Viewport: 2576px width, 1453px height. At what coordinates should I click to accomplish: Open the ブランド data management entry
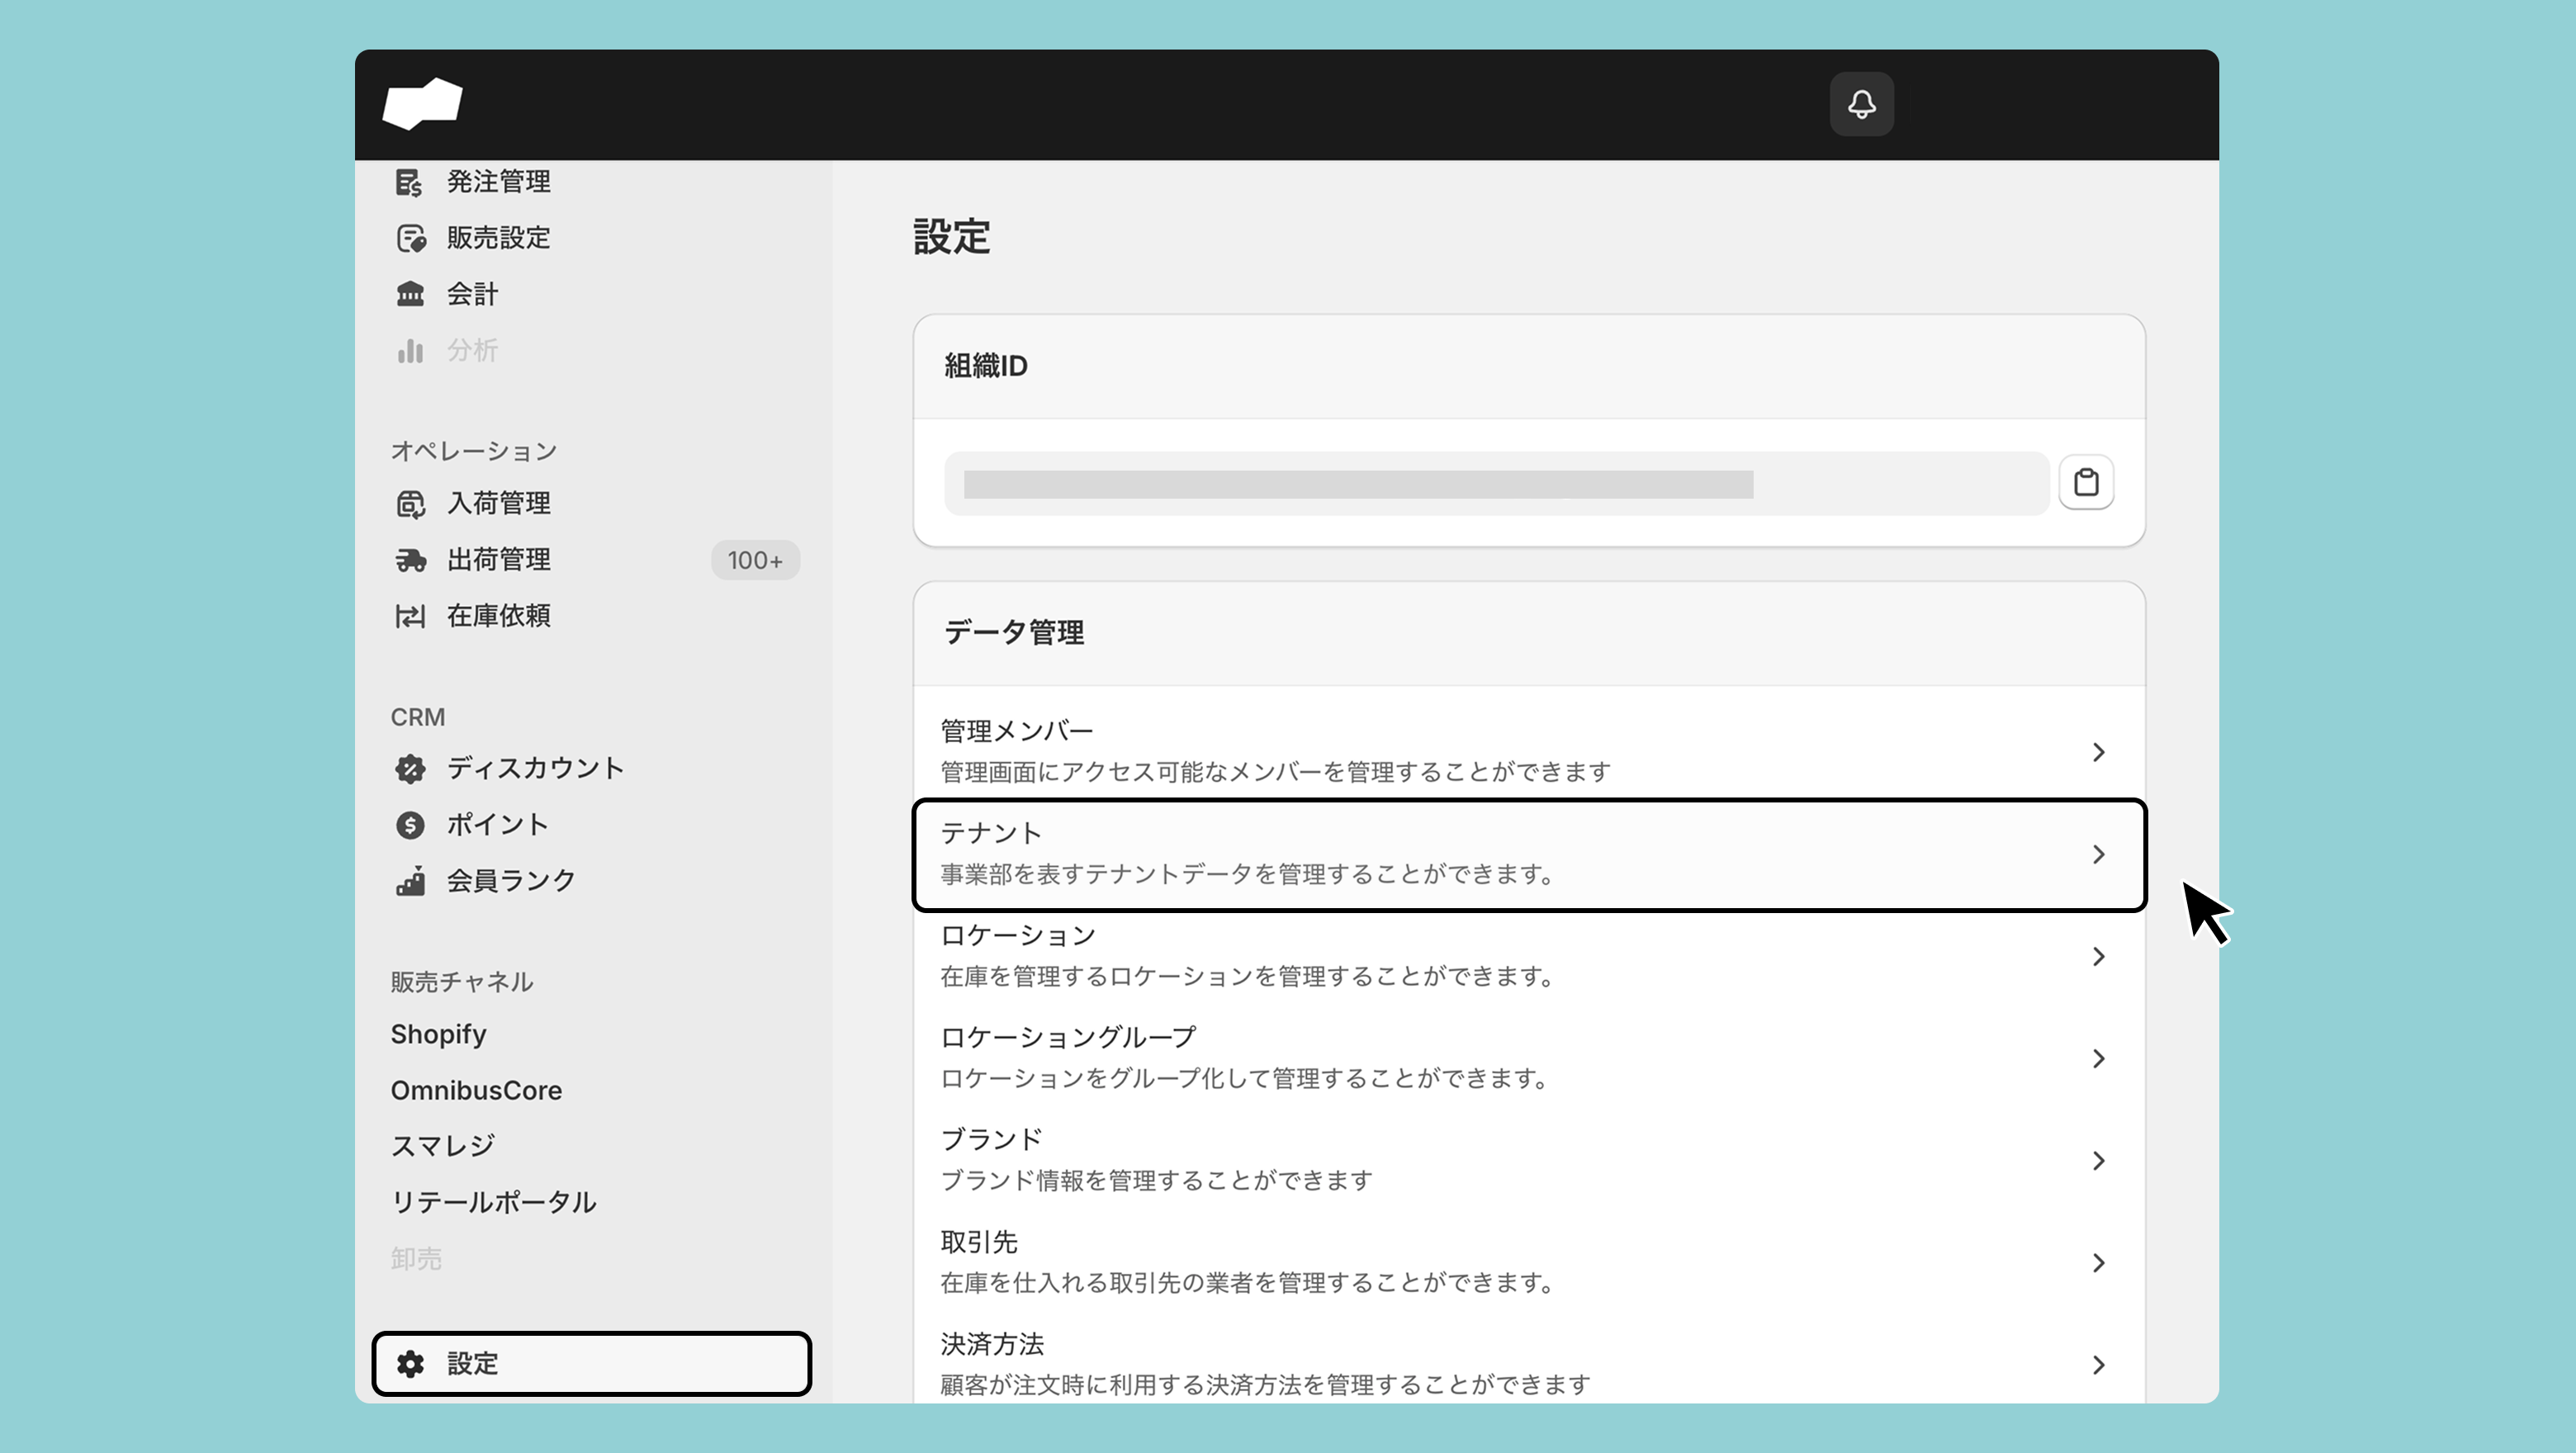click(x=1529, y=1160)
